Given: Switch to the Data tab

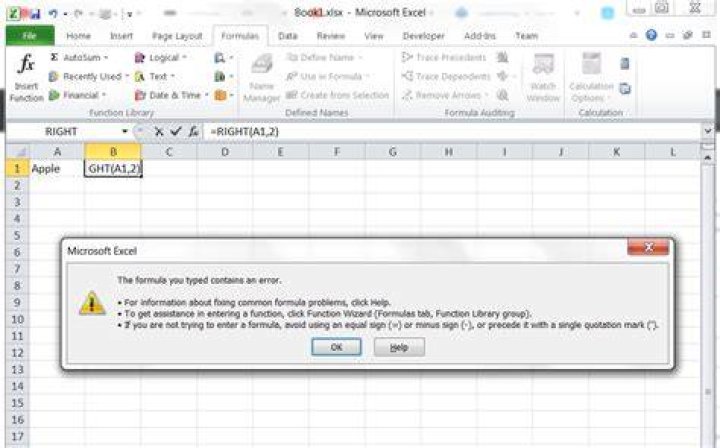Looking at the screenshot, I should click(x=288, y=36).
